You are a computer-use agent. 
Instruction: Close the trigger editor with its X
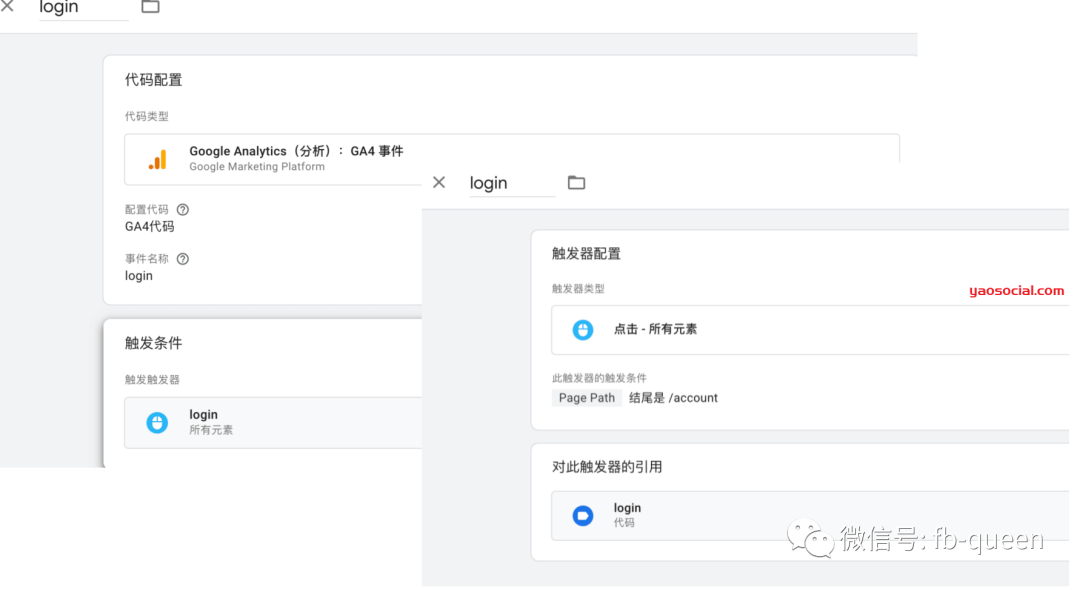[438, 182]
